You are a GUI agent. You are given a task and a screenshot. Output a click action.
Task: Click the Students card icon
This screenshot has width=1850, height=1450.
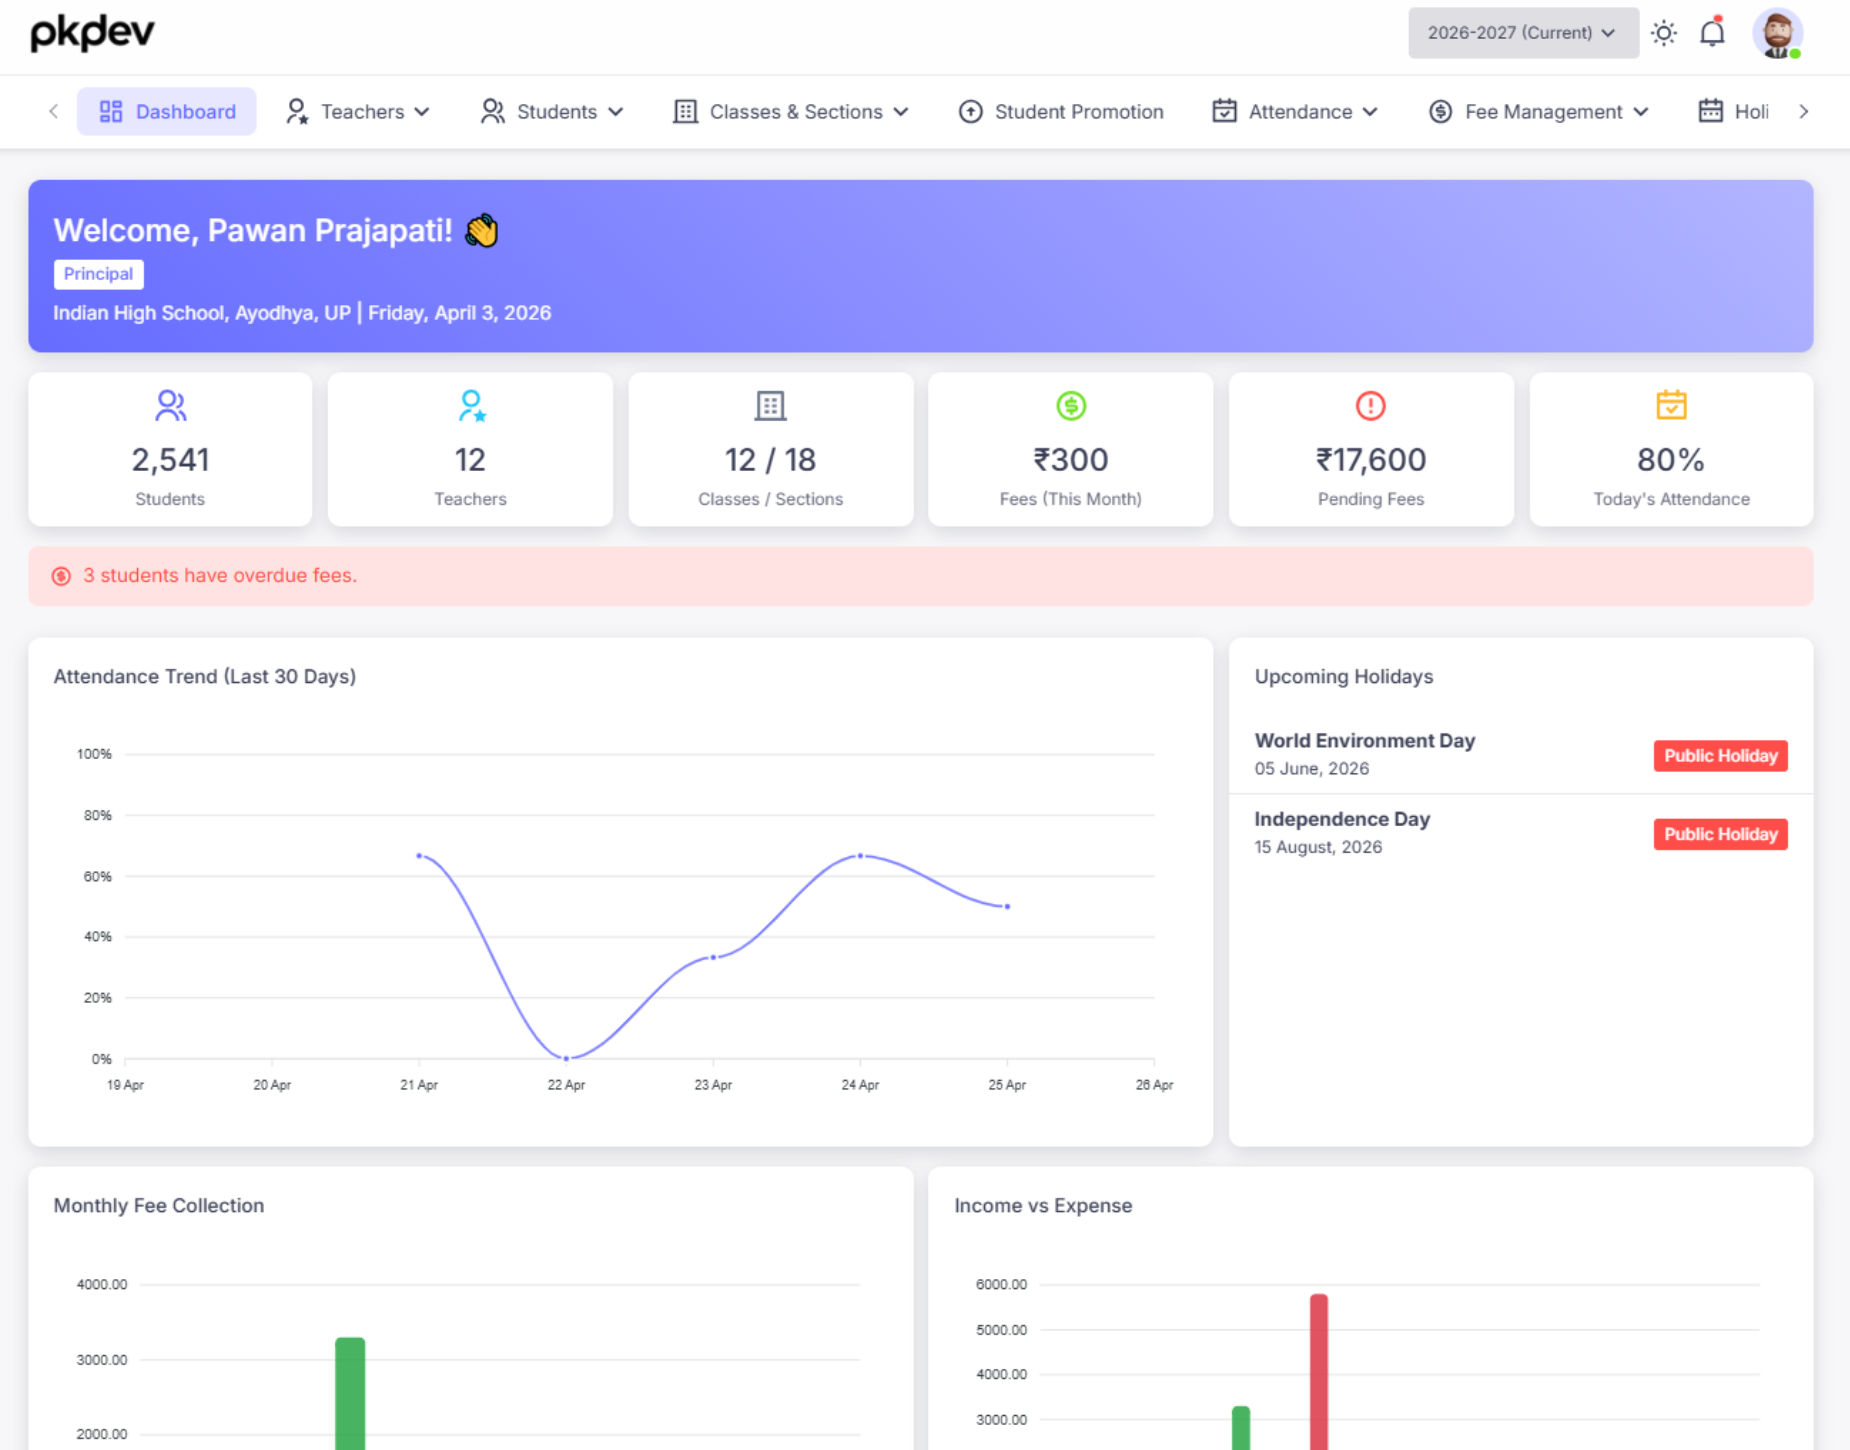170,405
